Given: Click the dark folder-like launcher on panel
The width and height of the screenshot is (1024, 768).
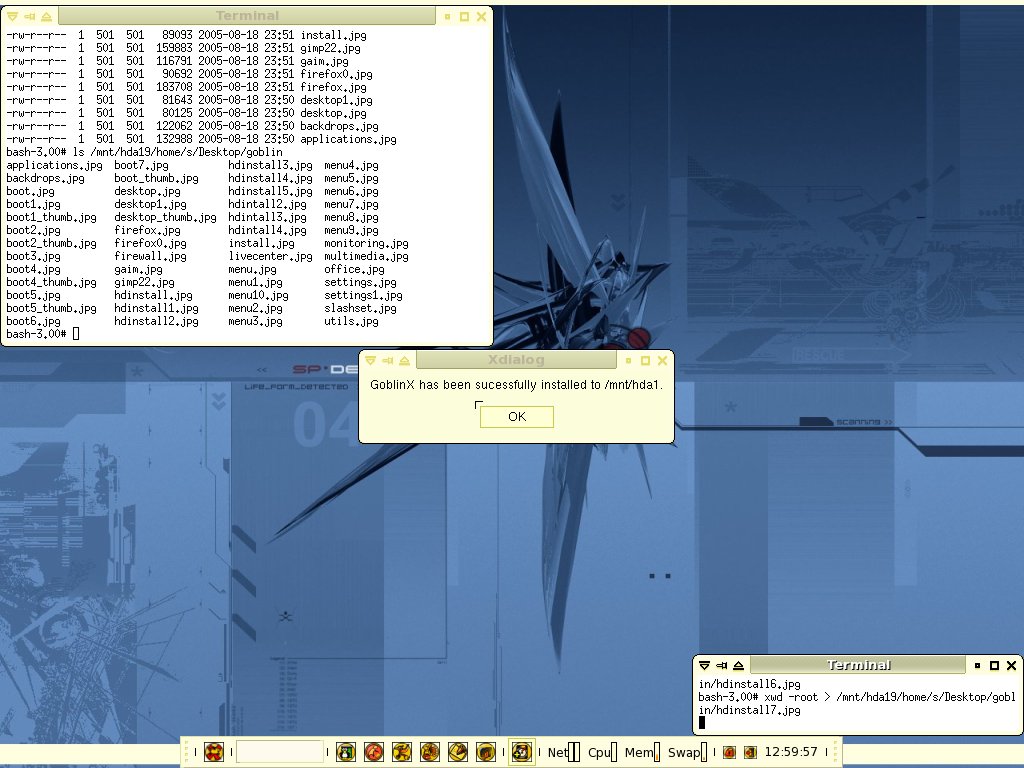Looking at the screenshot, I should point(486,752).
